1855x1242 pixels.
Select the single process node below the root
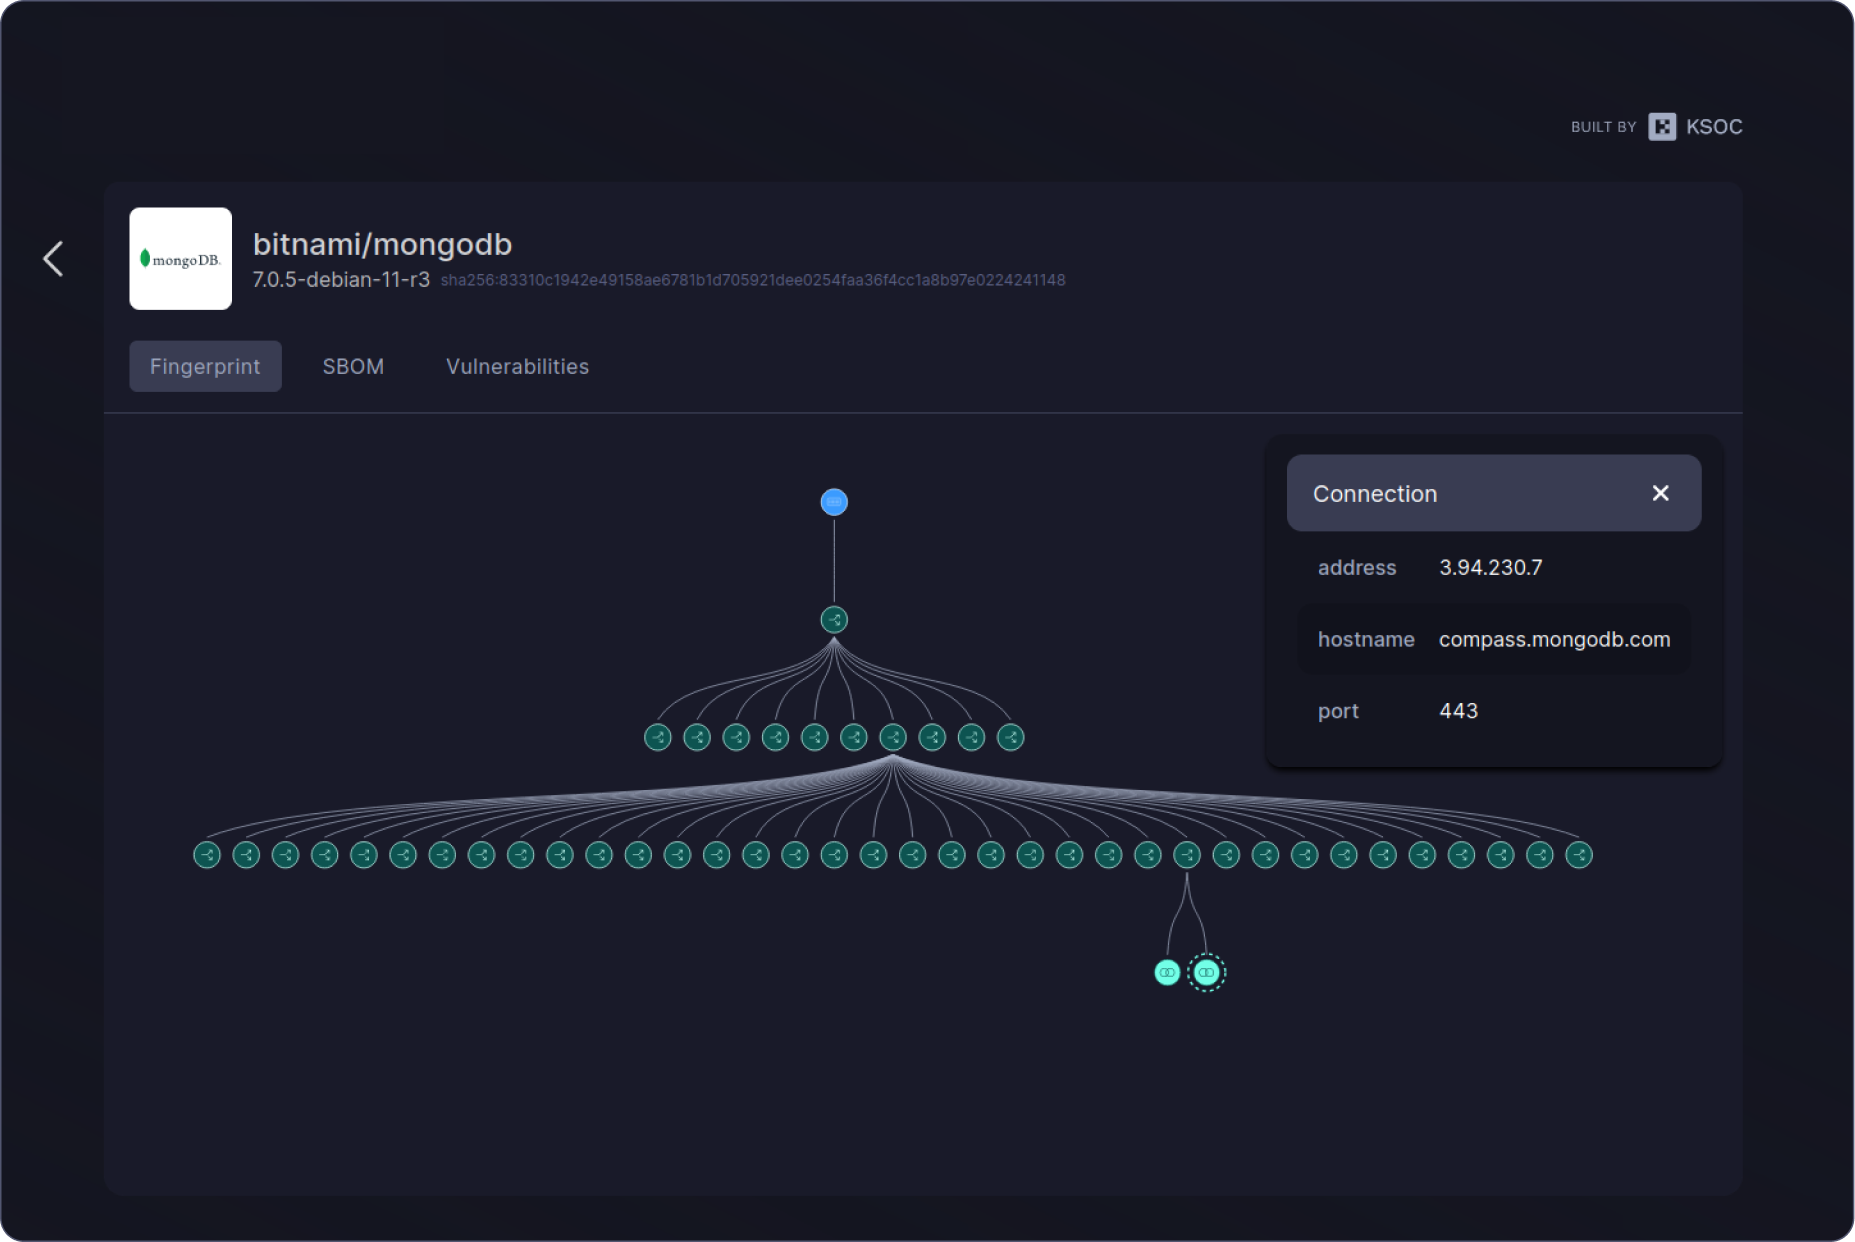tap(834, 620)
